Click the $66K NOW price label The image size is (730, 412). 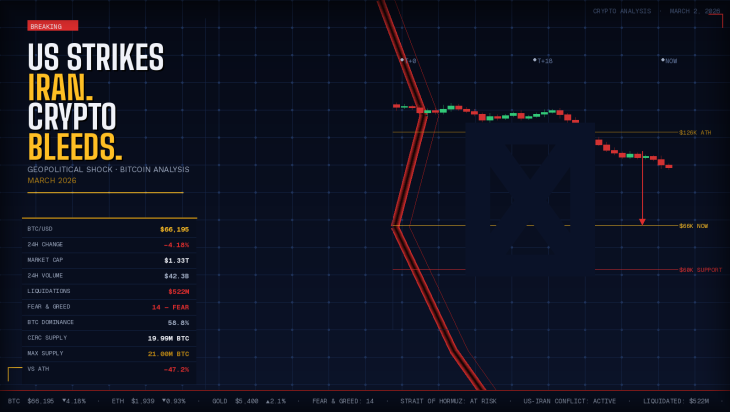pos(693,226)
